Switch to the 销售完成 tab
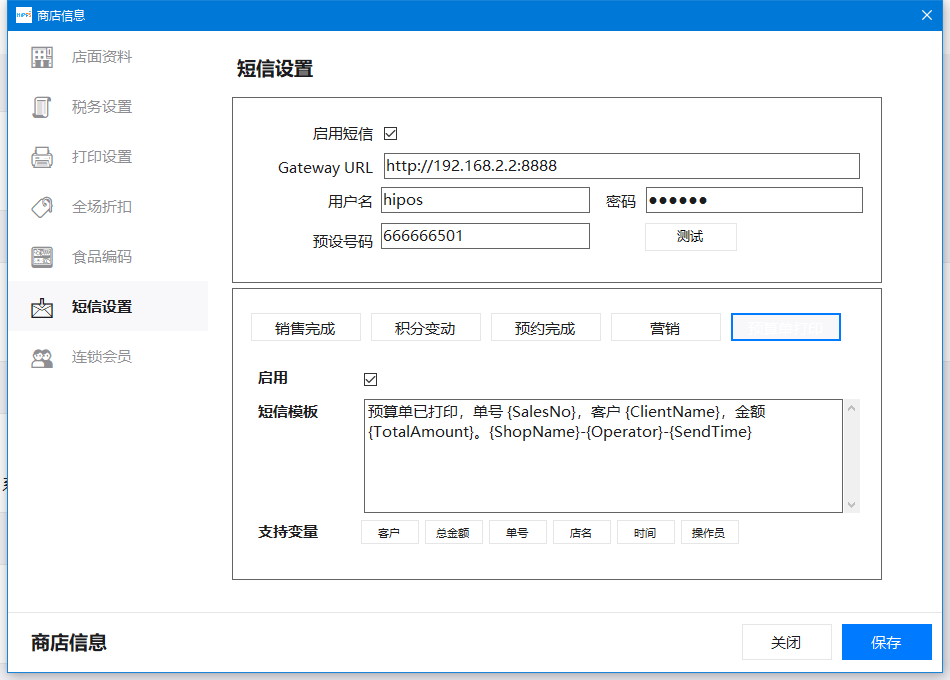The width and height of the screenshot is (950, 680). pyautogui.click(x=306, y=327)
